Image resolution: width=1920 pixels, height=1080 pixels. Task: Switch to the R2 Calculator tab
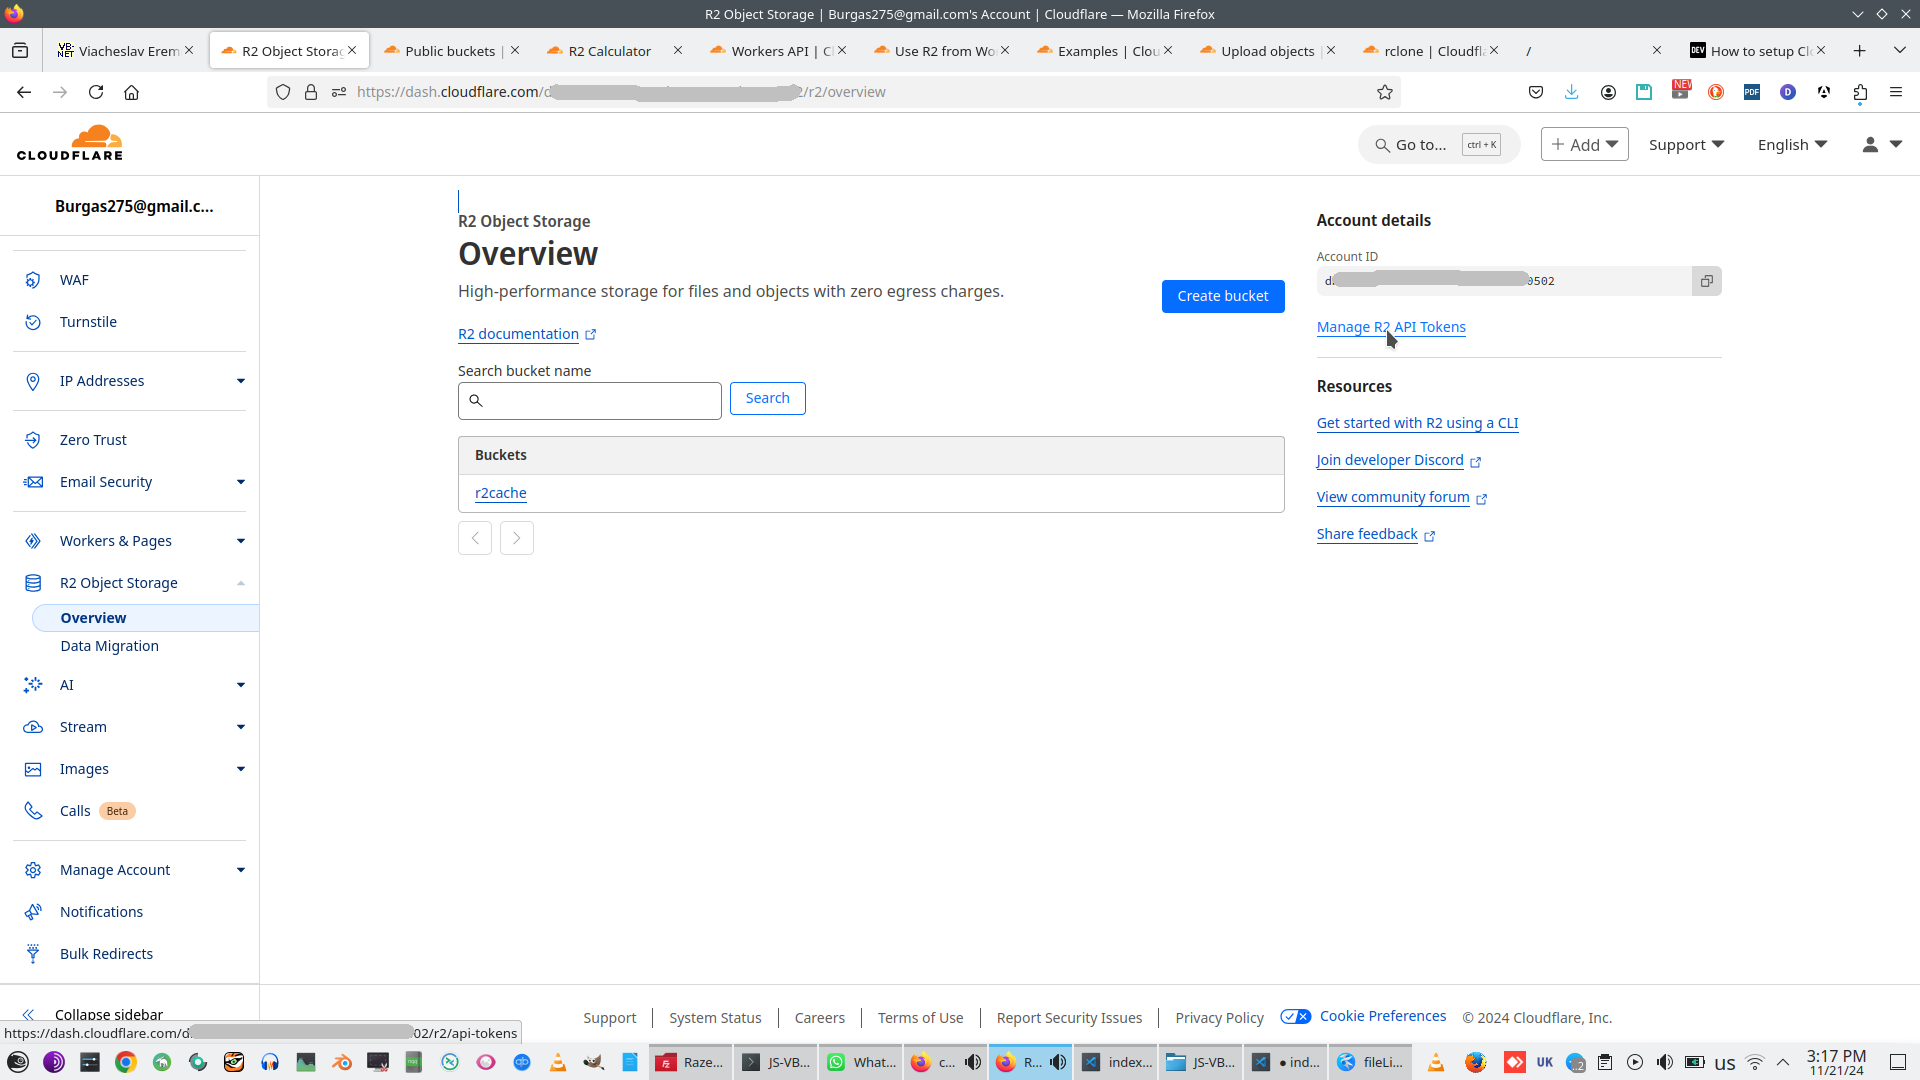click(609, 51)
